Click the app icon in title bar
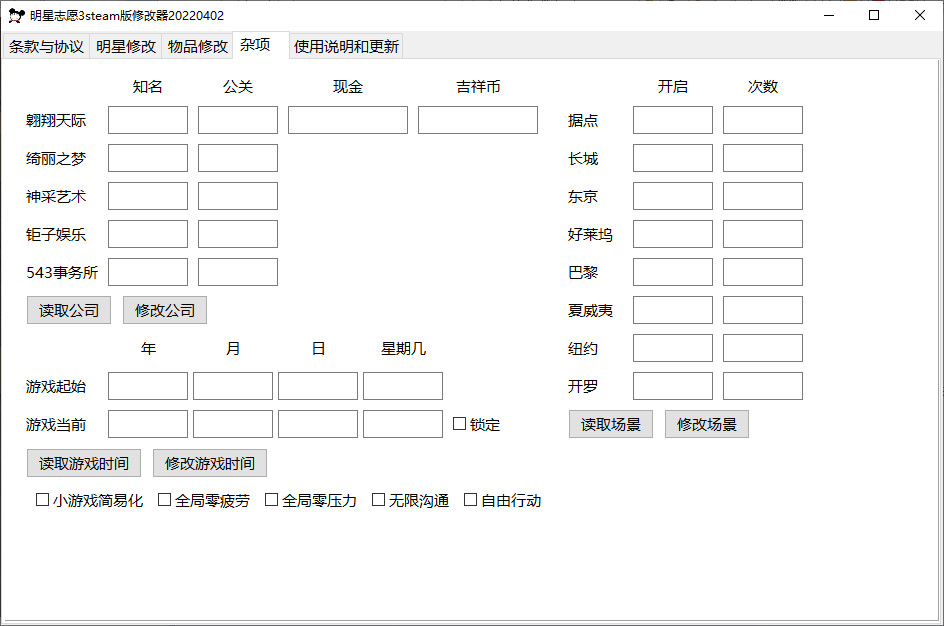The image size is (944, 626). tap(17, 15)
